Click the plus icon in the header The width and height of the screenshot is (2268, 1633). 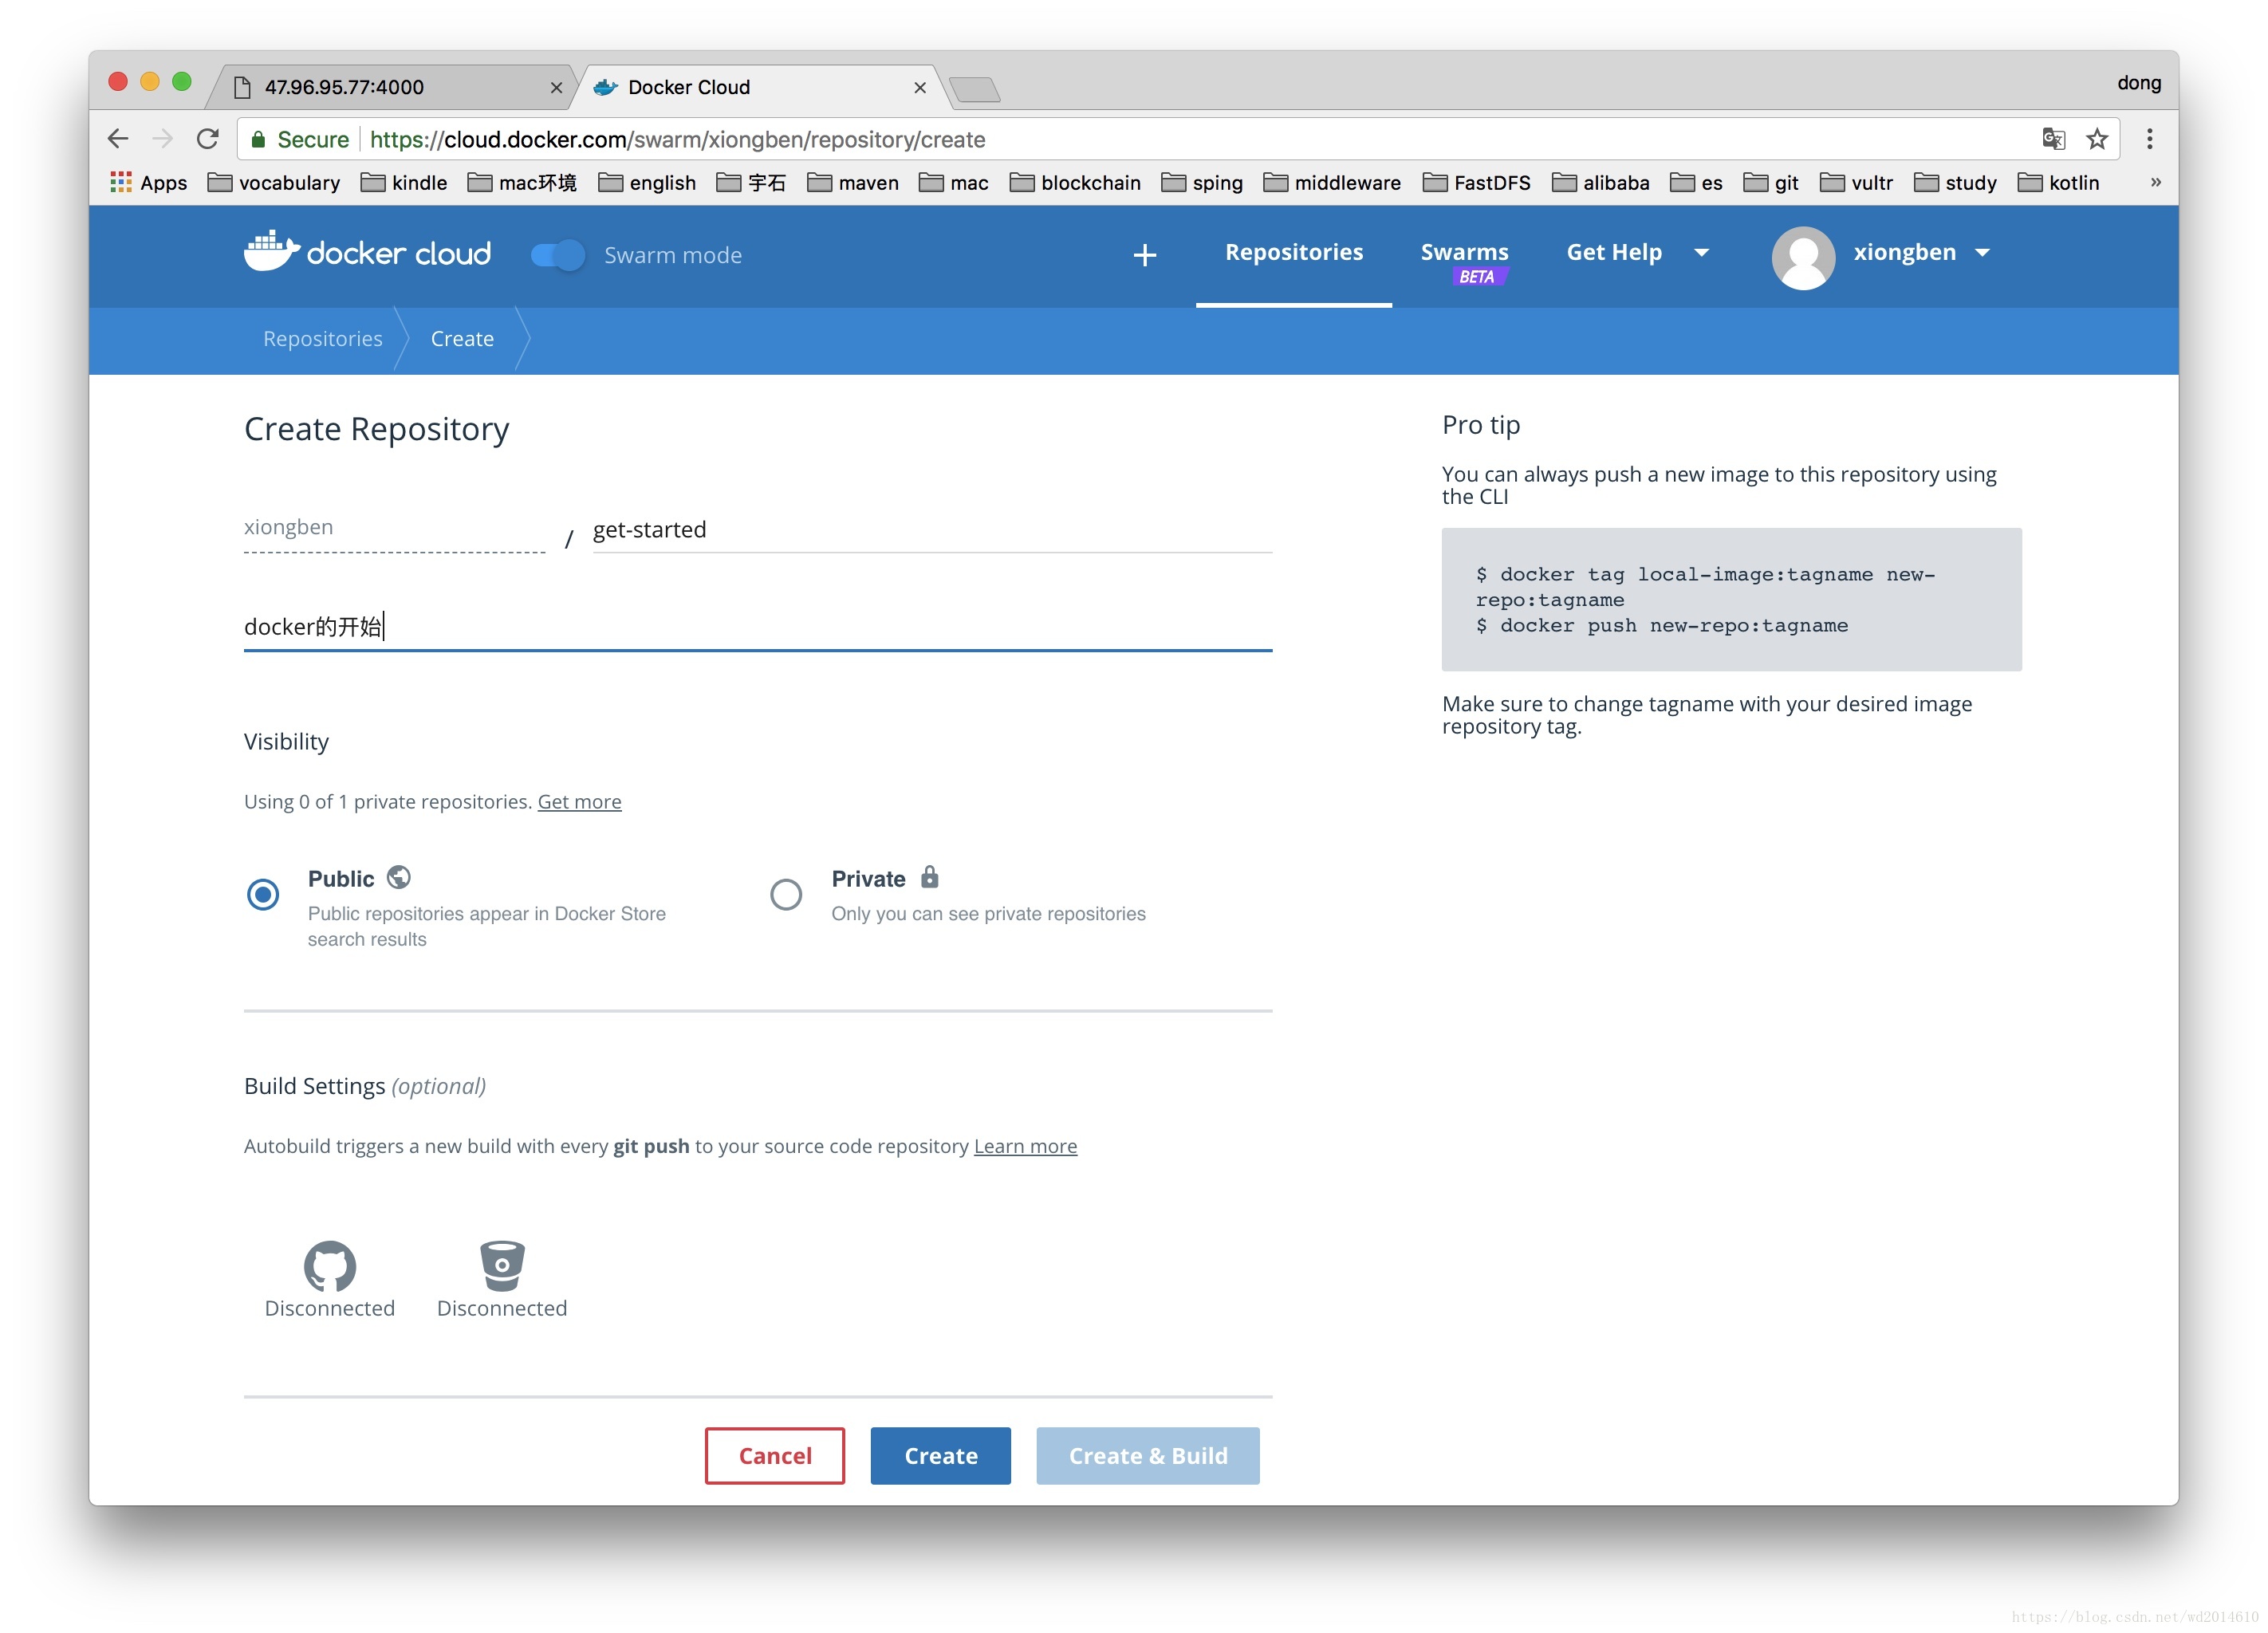(1145, 255)
